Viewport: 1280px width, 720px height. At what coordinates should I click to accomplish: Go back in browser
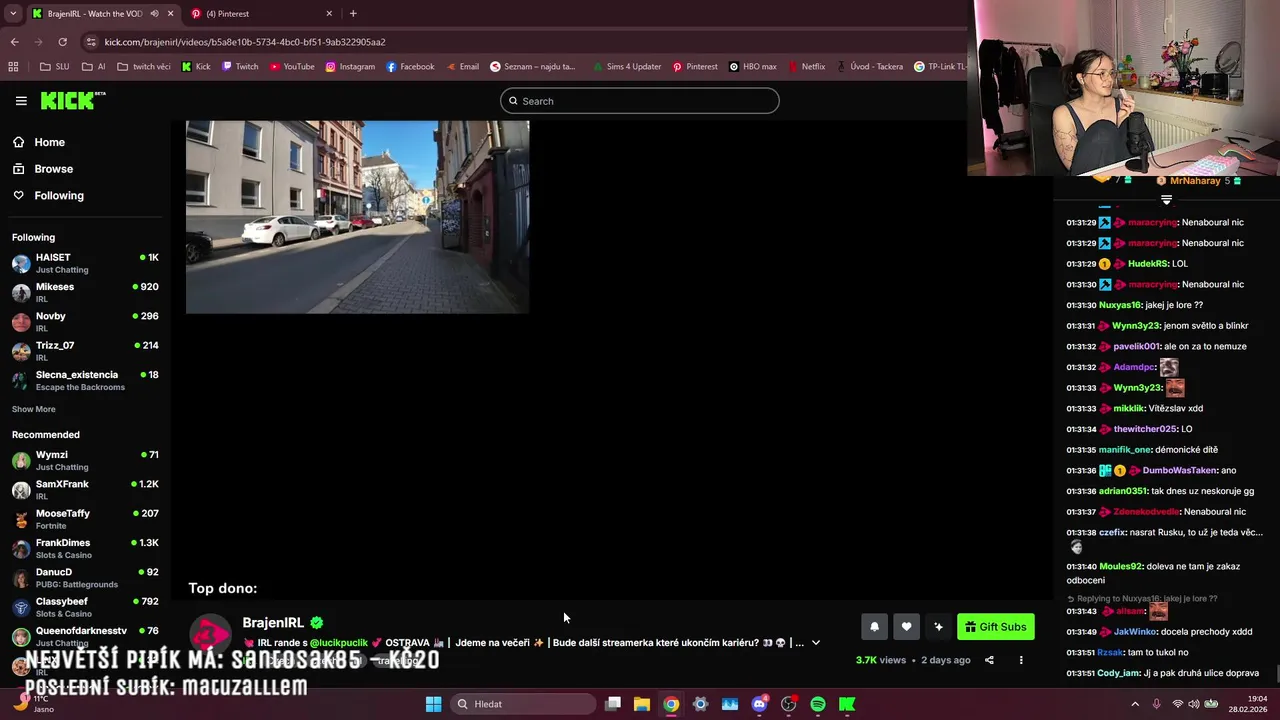[14, 42]
